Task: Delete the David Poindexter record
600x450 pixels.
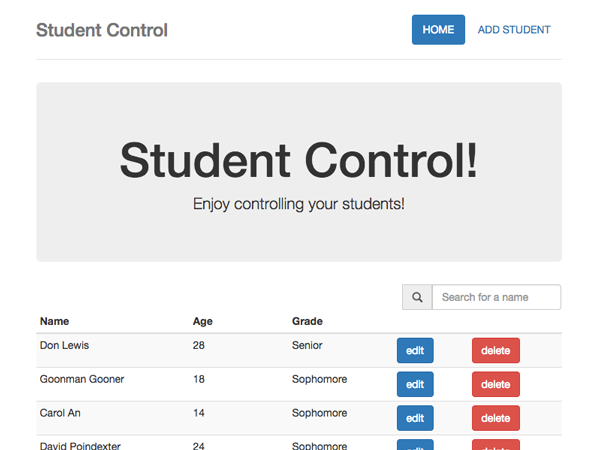Action: tap(496, 445)
